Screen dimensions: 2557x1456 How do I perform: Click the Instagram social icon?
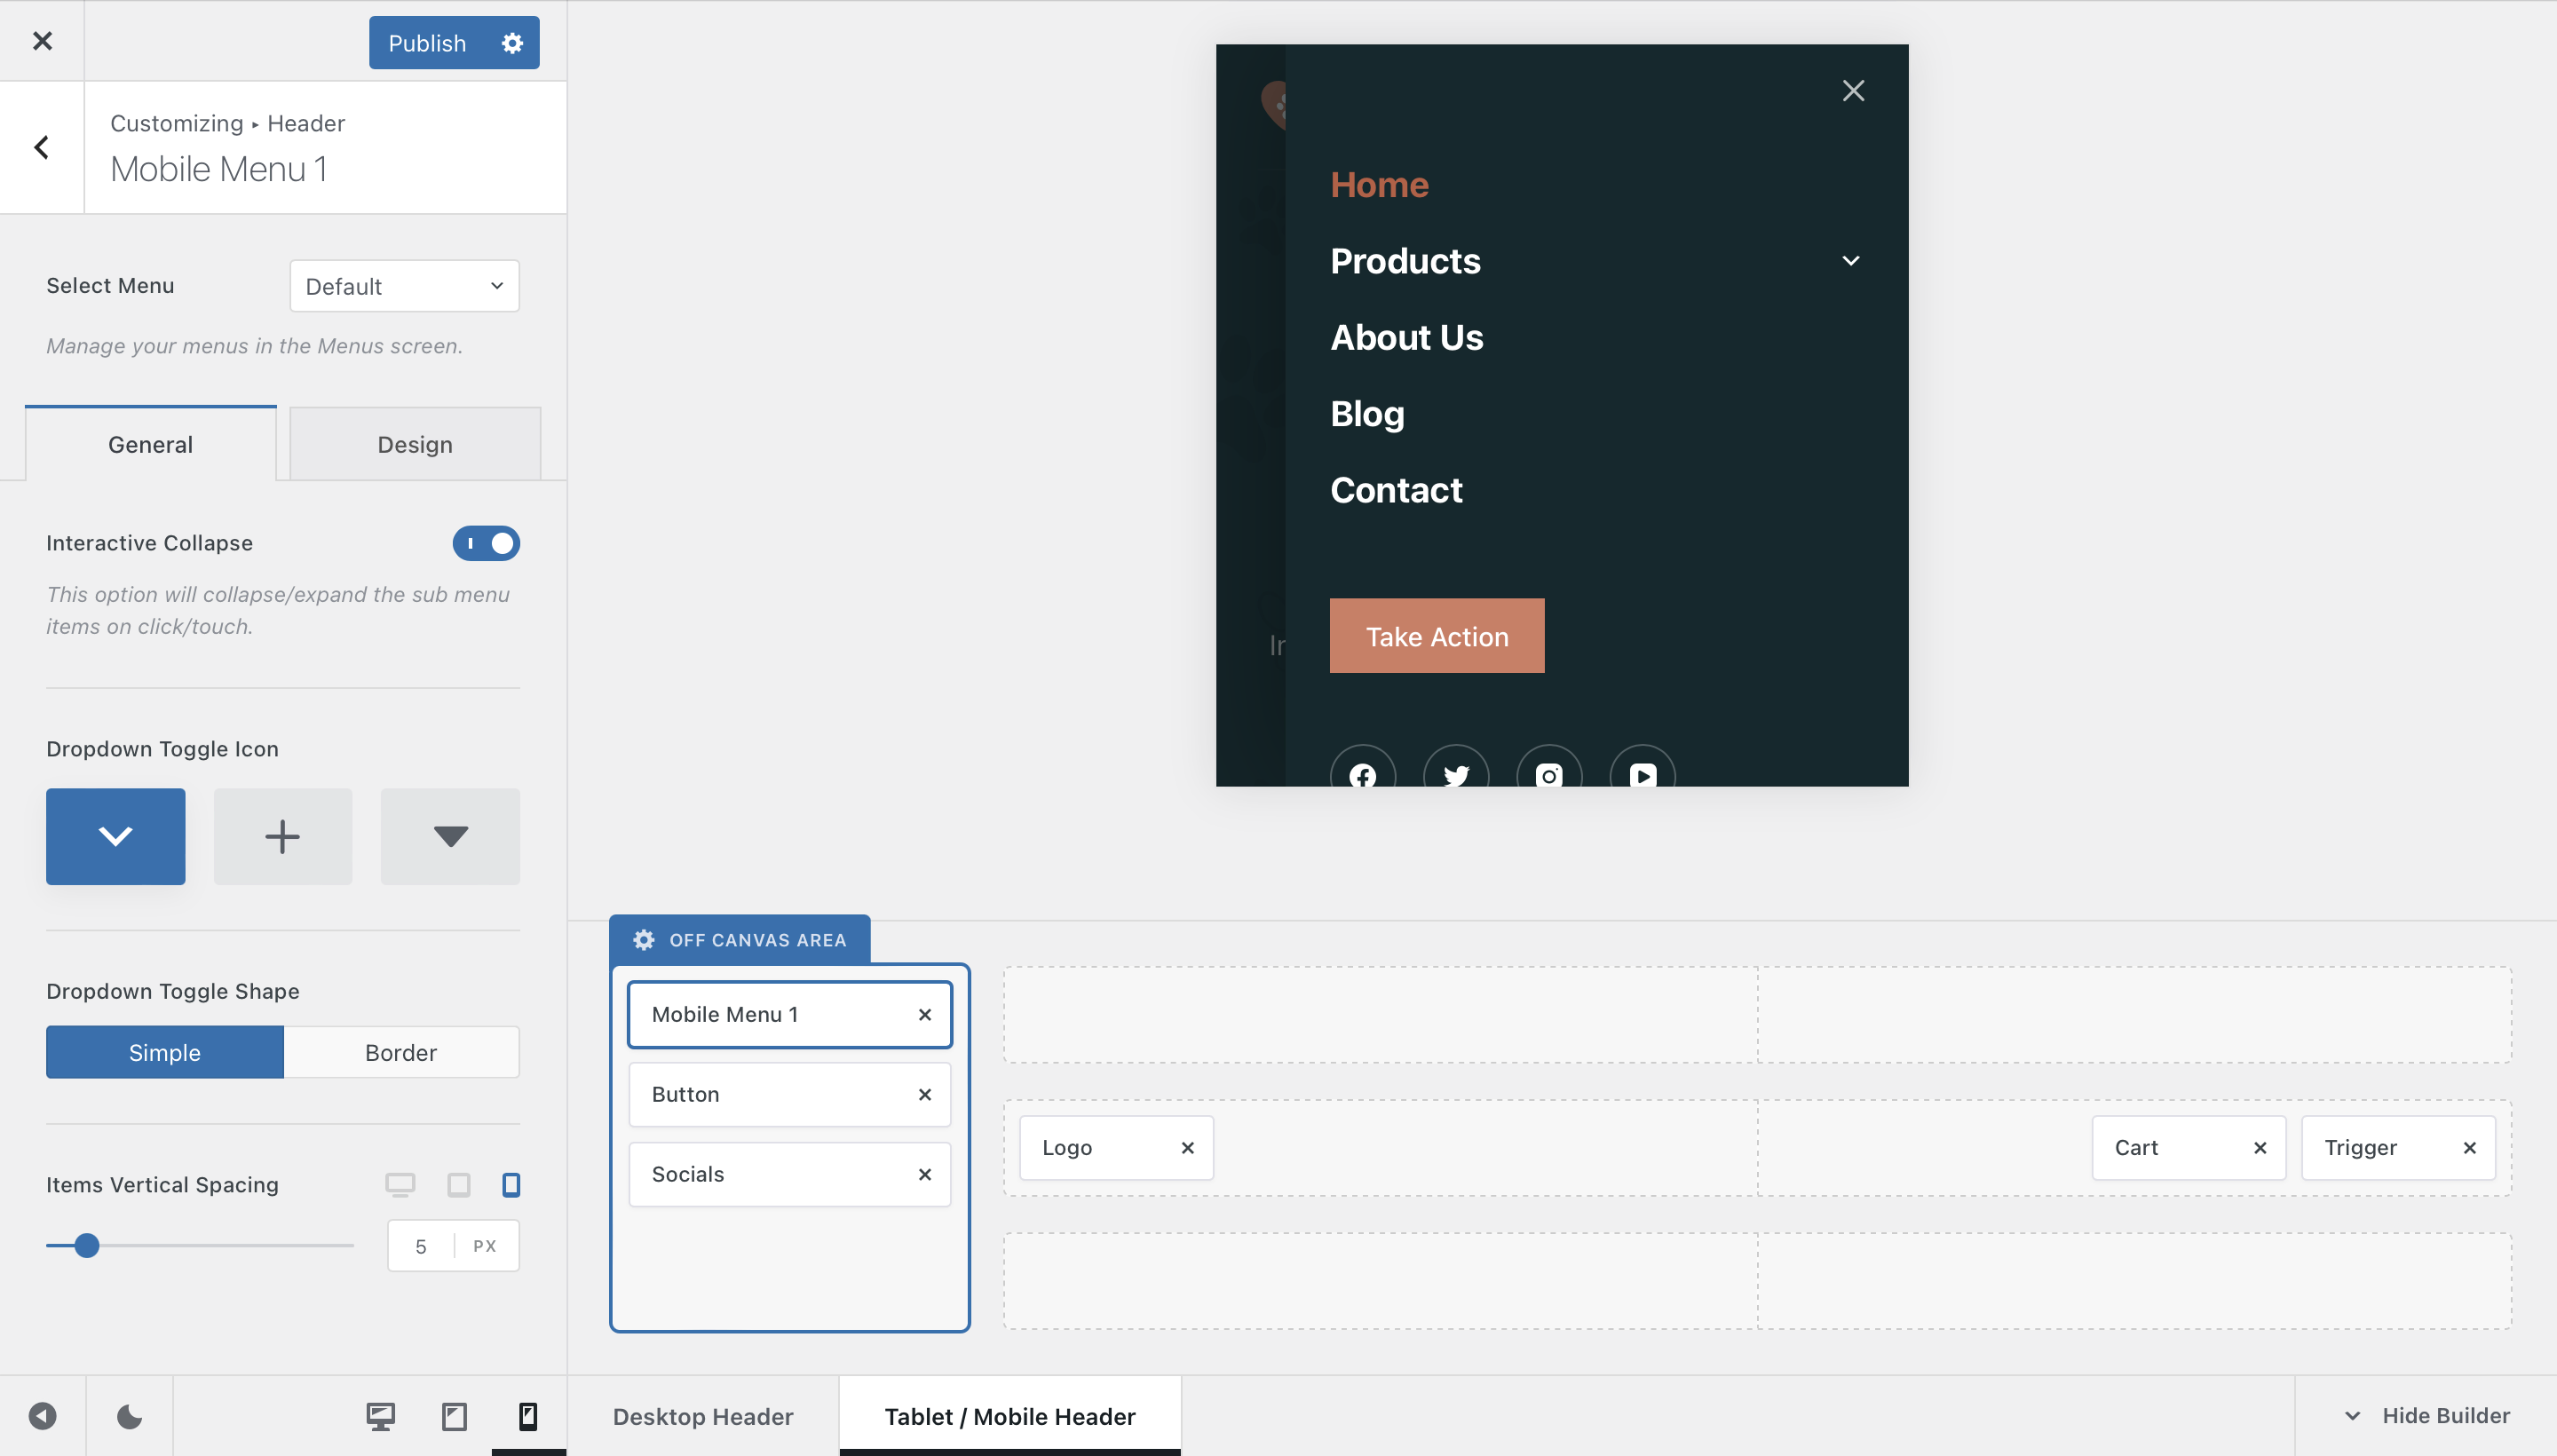coord(1549,768)
